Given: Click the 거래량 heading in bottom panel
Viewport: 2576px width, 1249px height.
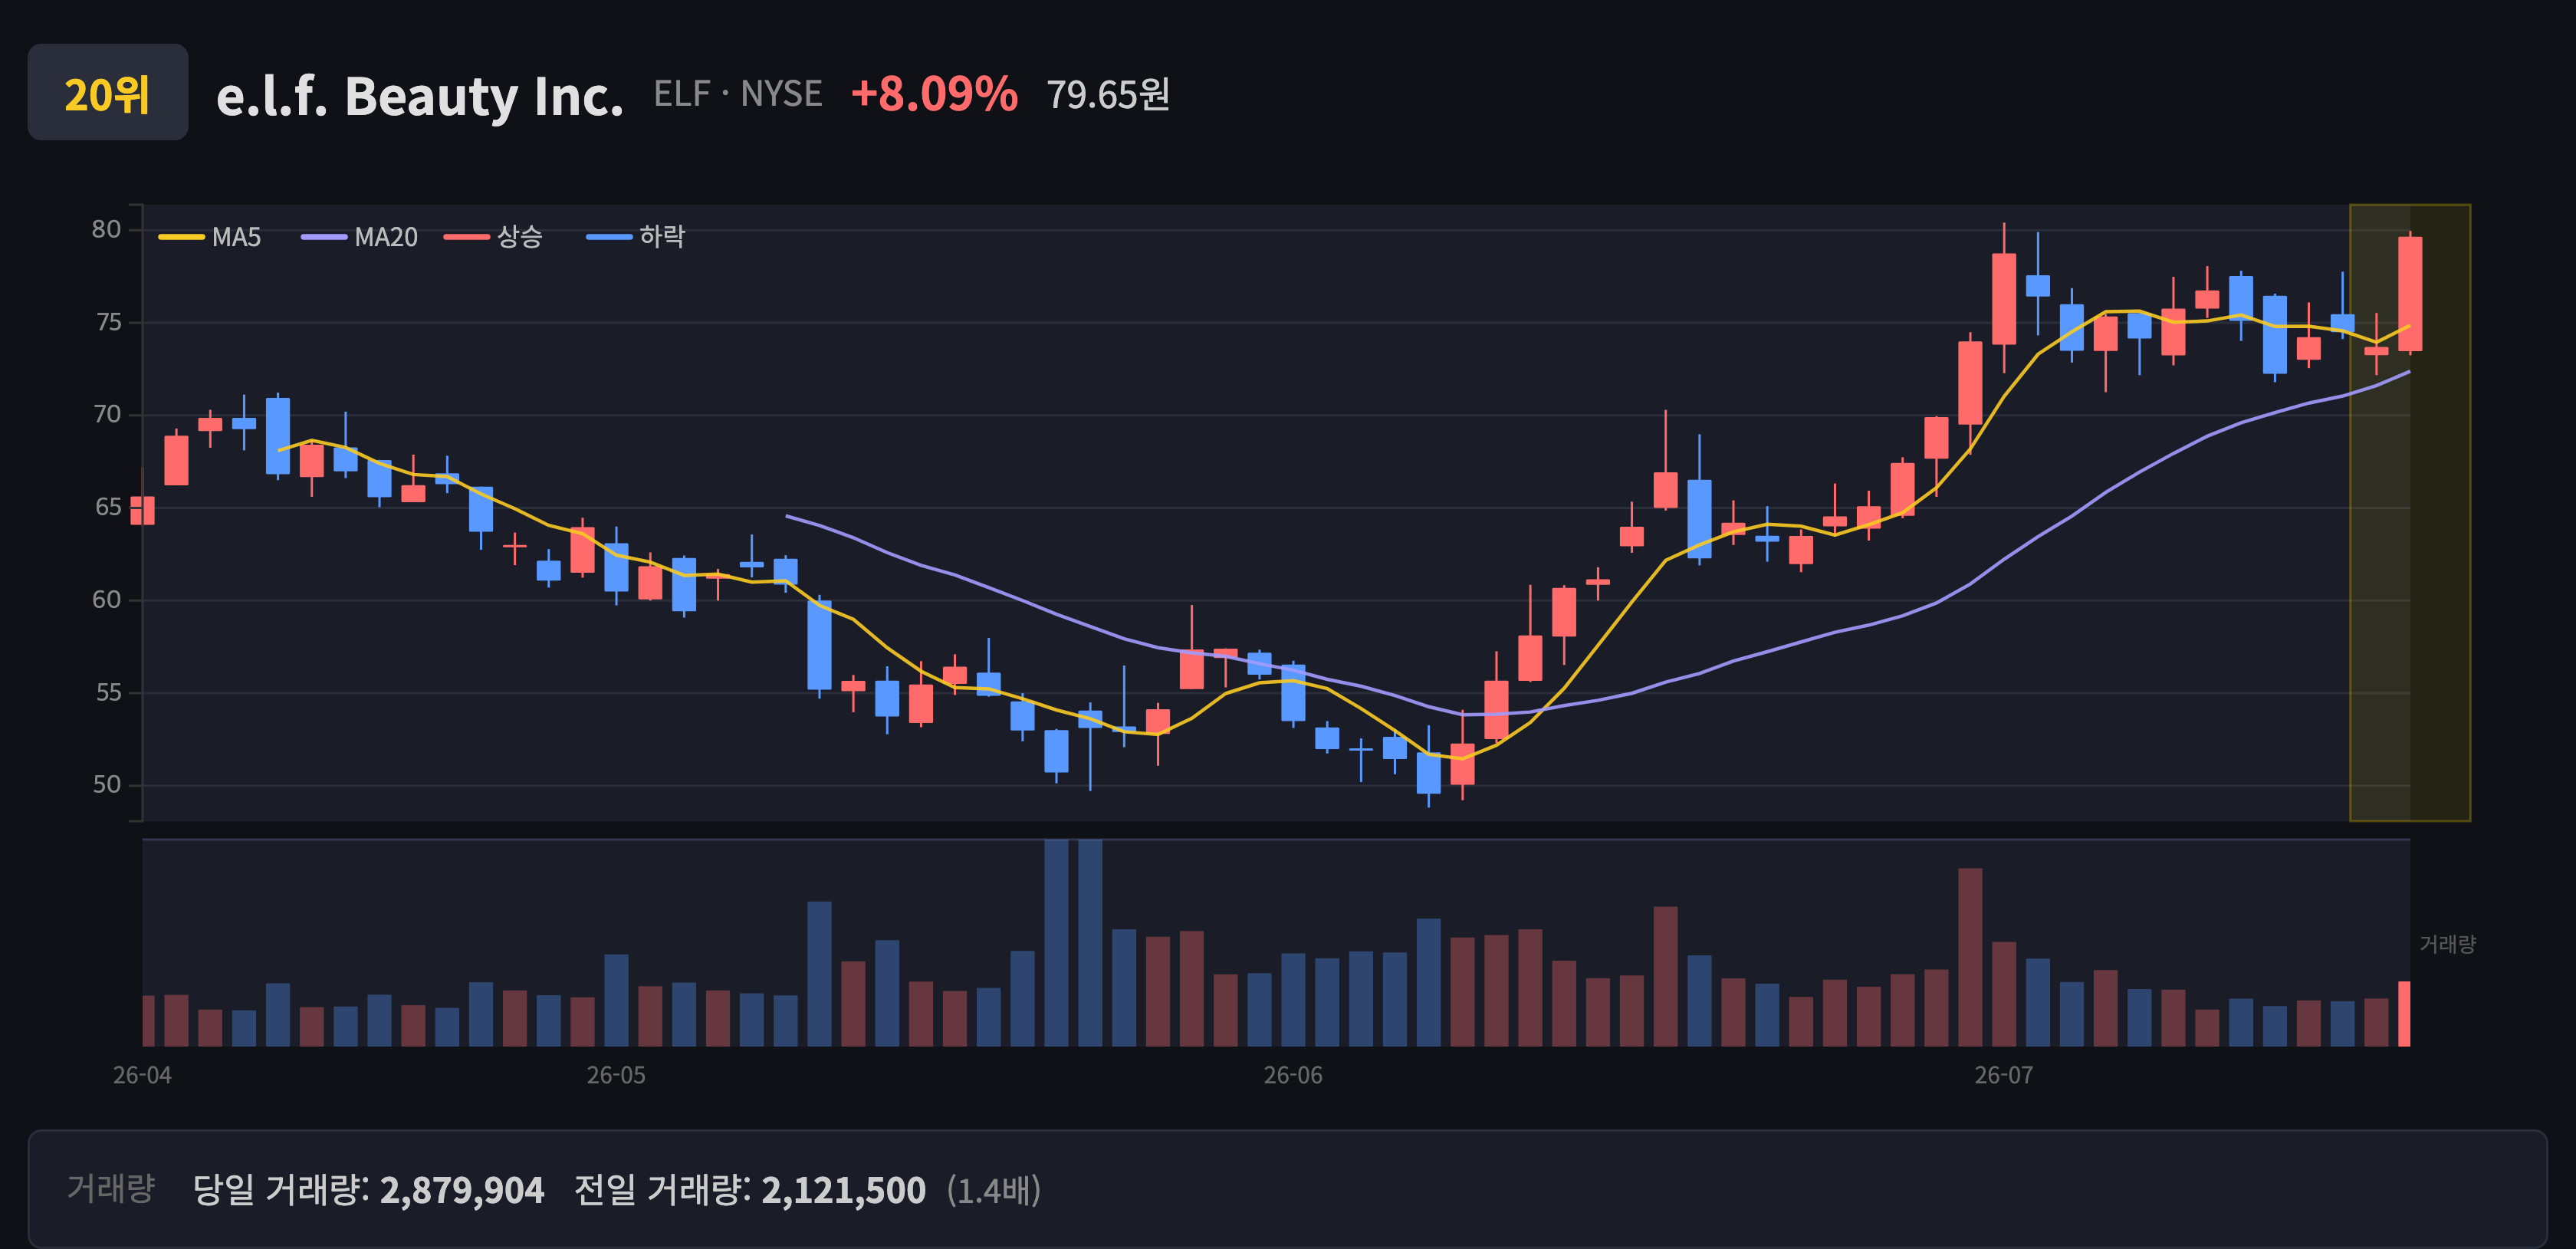Looking at the screenshot, I should tap(111, 1189).
